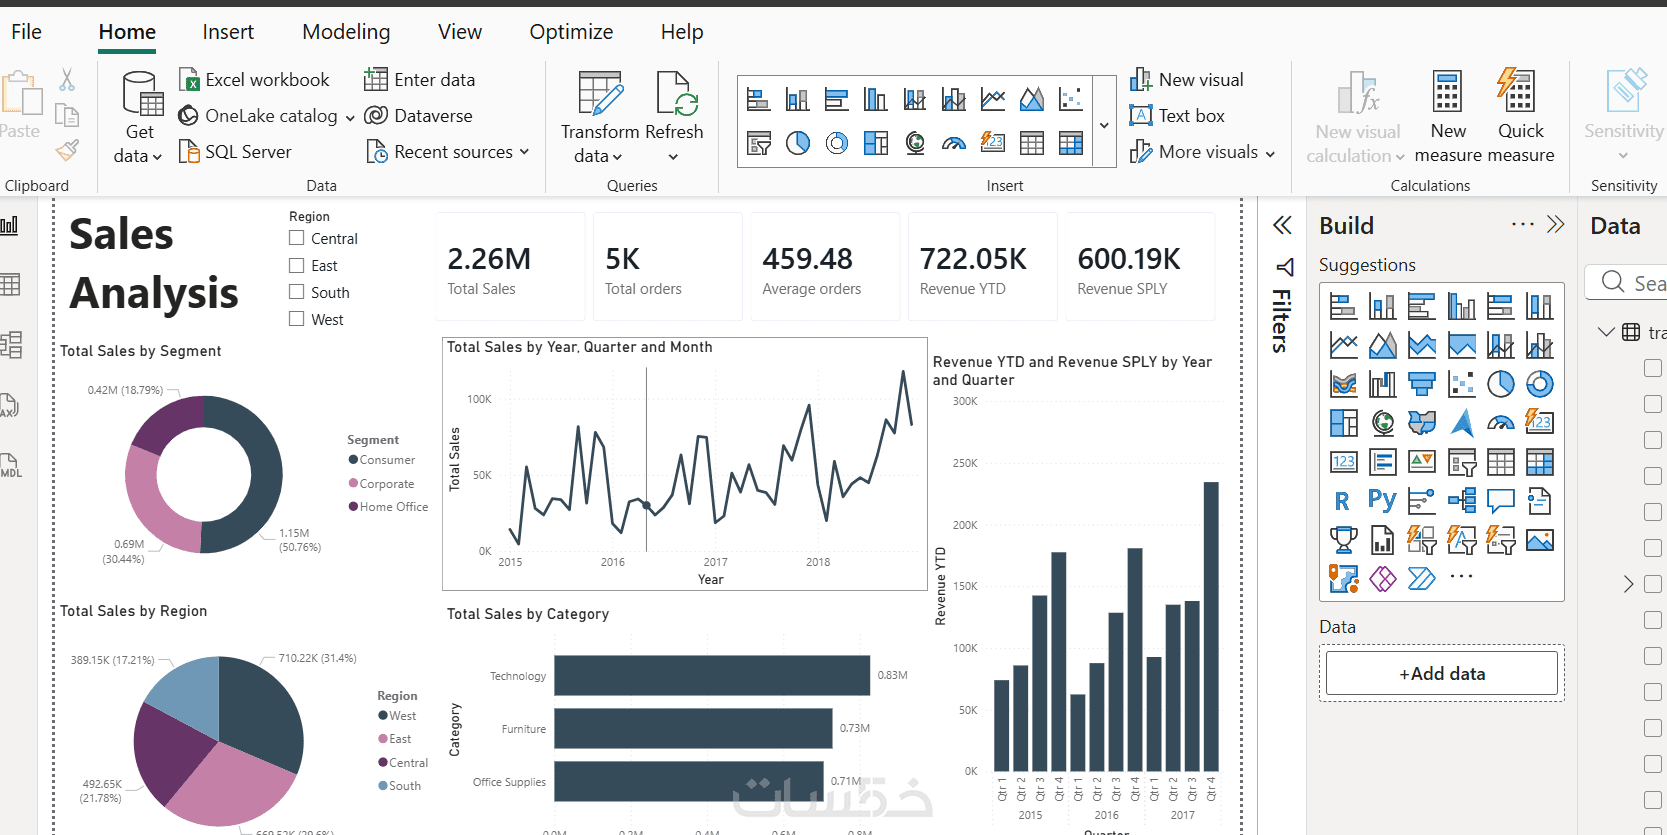Click the Text box button
This screenshot has width=1667, height=835.
[1177, 116]
